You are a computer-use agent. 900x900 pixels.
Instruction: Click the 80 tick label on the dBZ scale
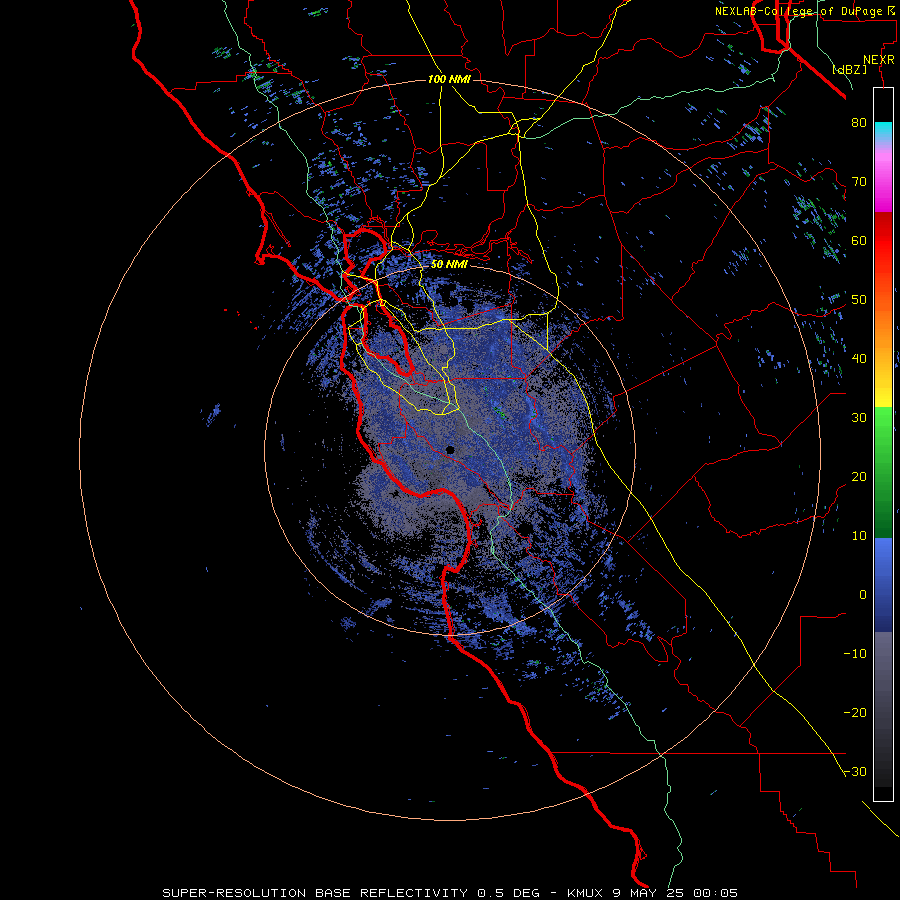[x=859, y=123]
